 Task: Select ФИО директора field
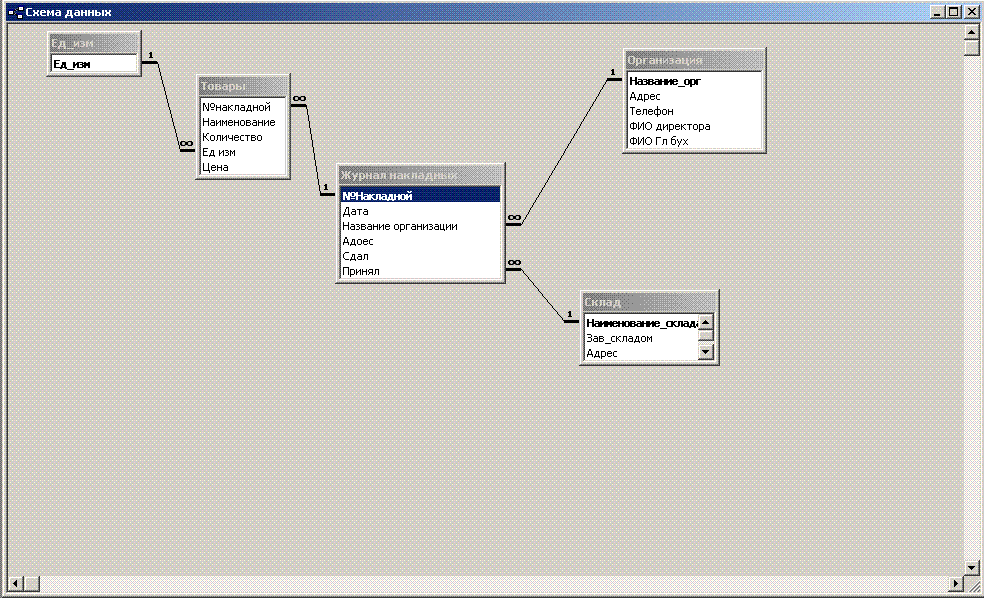[x=695, y=126]
